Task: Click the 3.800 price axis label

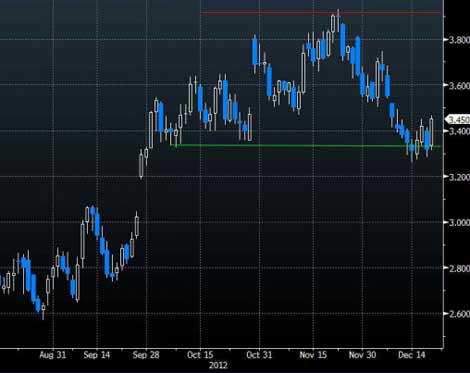Action: click(460, 40)
